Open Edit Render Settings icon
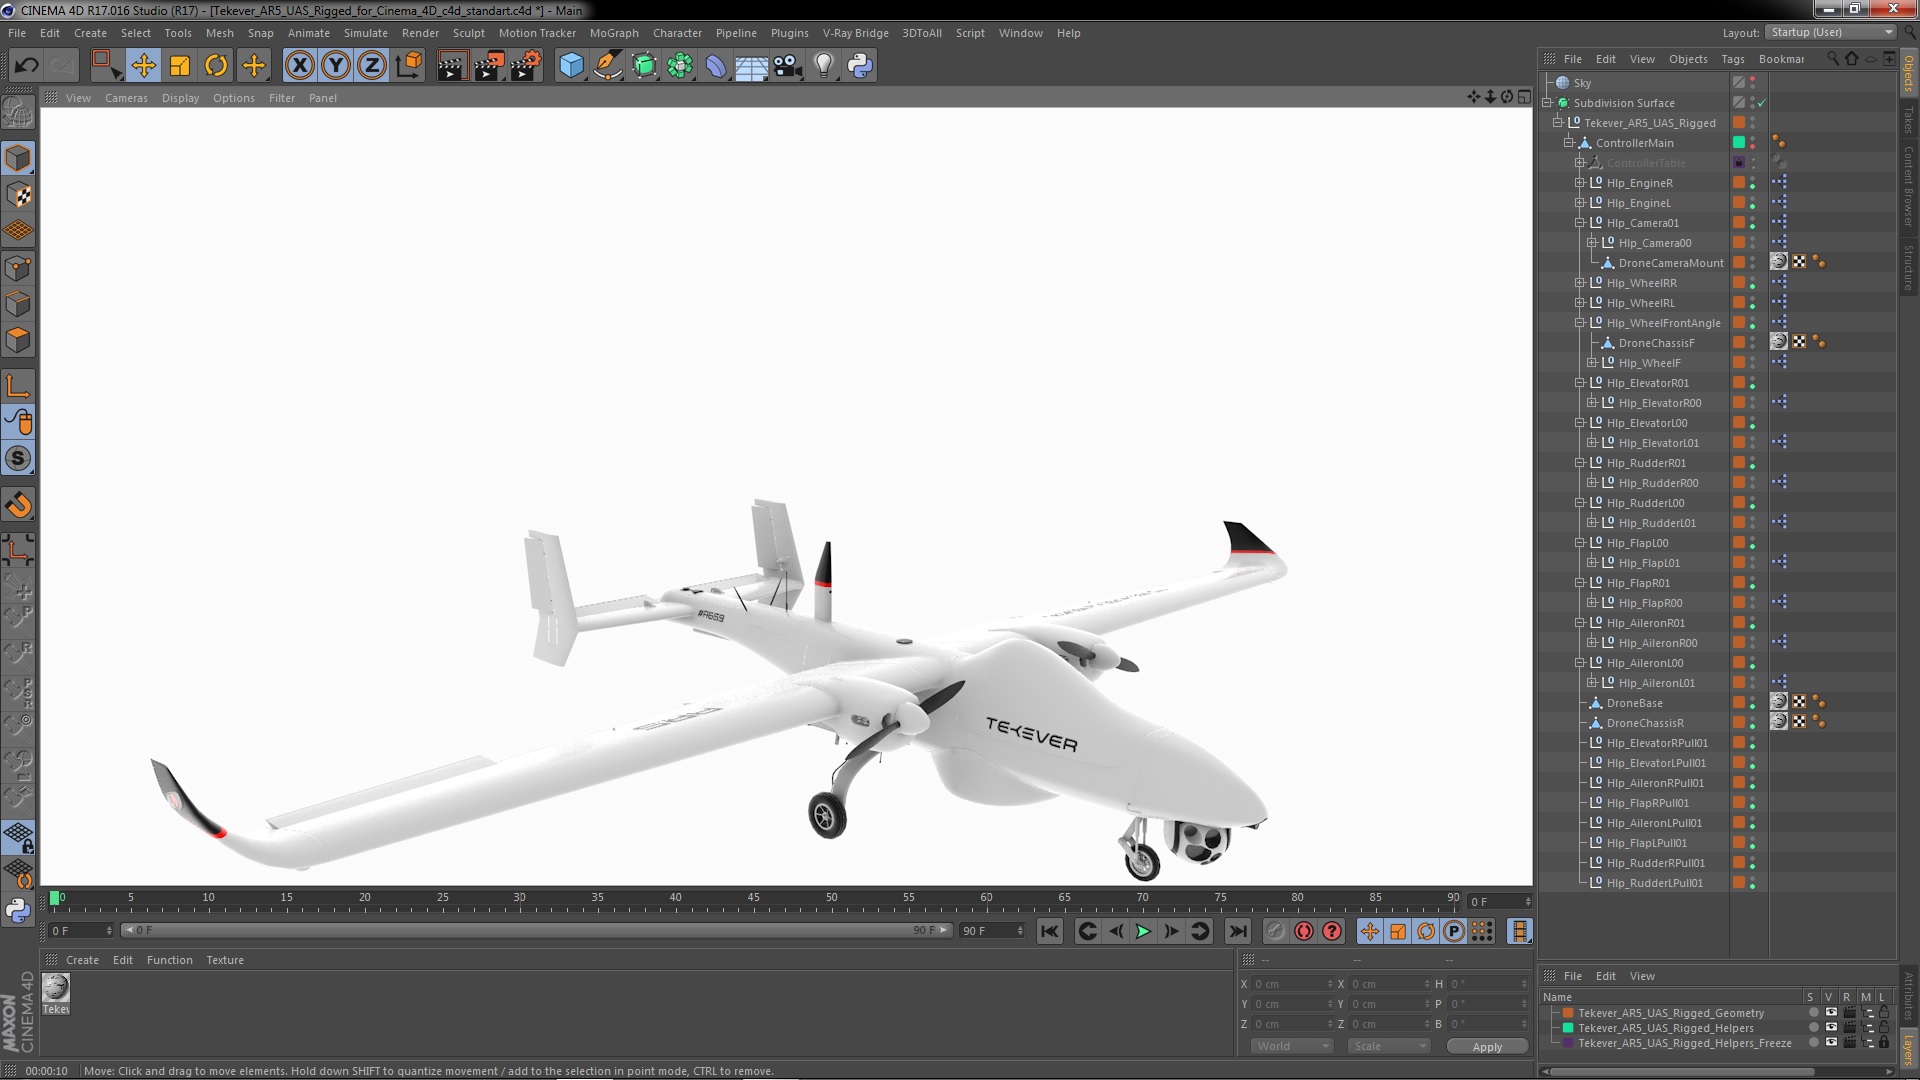Screen dimensions: 1920x1080 coord(526,66)
